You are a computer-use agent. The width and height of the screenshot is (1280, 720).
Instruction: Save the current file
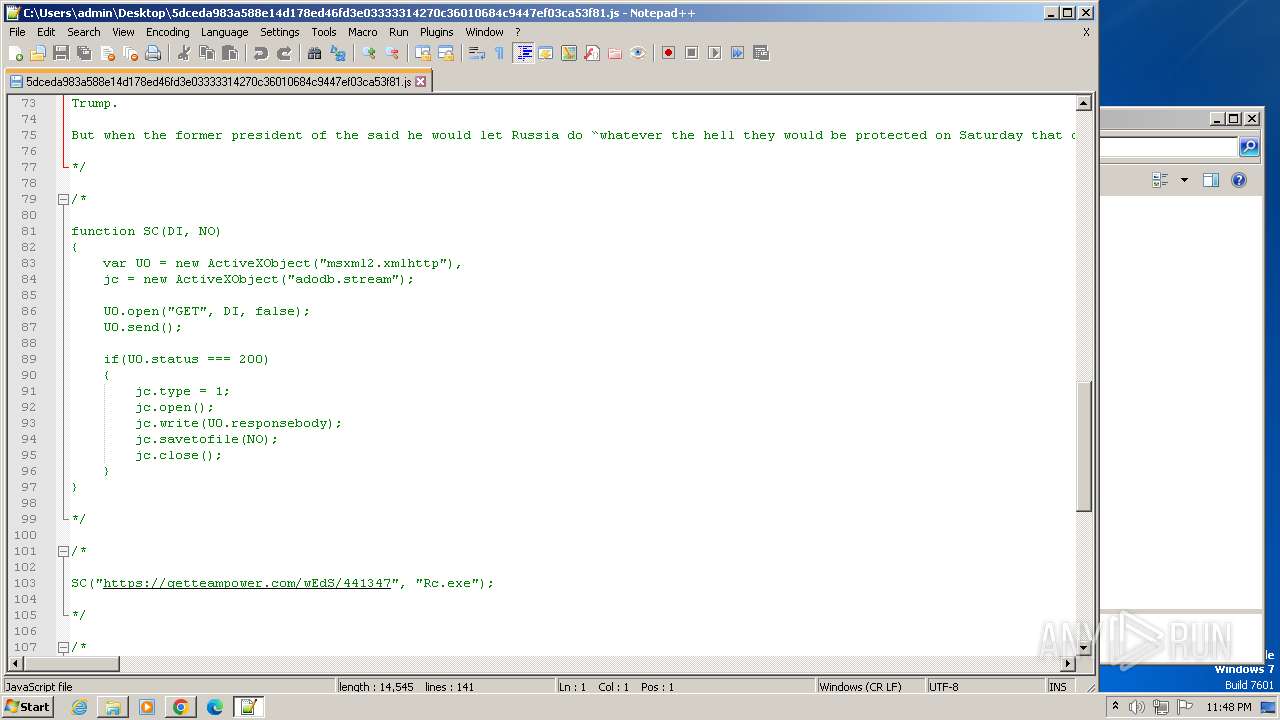[61, 53]
